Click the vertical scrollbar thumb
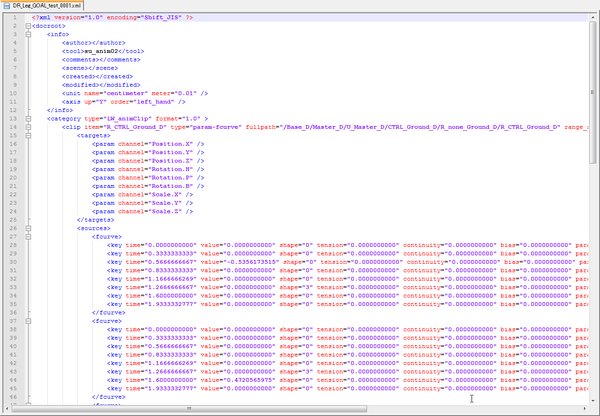Screen dimensions: 600x416 click(x=592, y=92)
